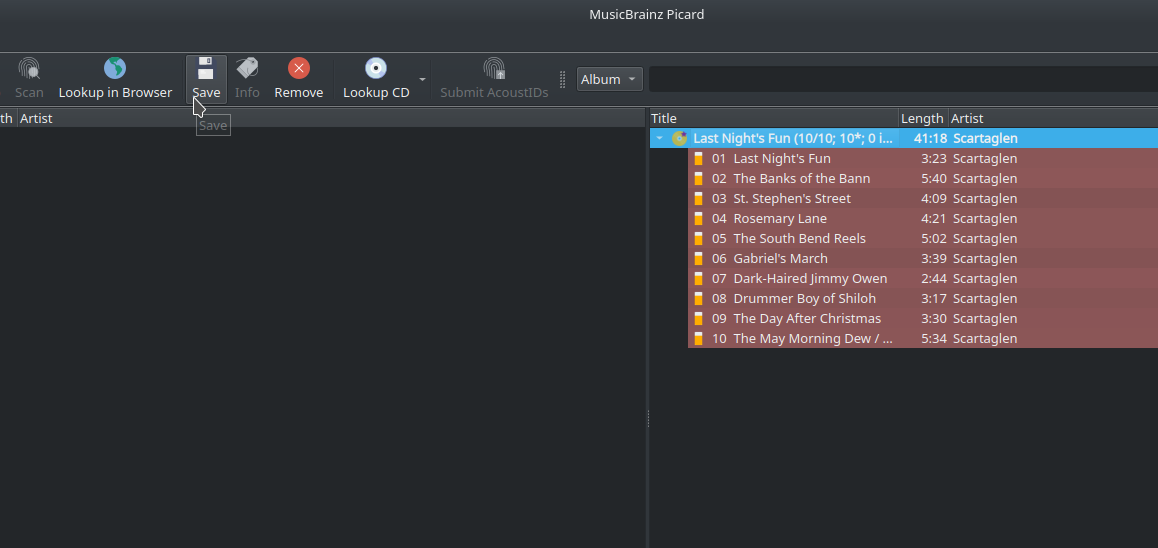The height and width of the screenshot is (548, 1158).
Task: Click file icon of St. Stephen's Street
Action: pos(699,199)
